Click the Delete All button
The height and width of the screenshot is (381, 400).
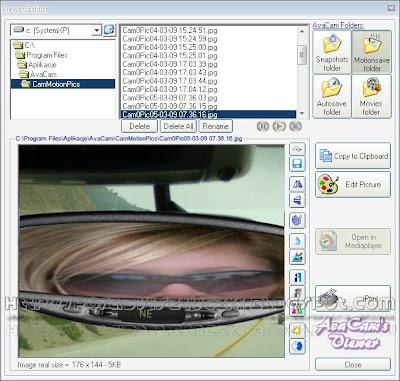tap(178, 126)
